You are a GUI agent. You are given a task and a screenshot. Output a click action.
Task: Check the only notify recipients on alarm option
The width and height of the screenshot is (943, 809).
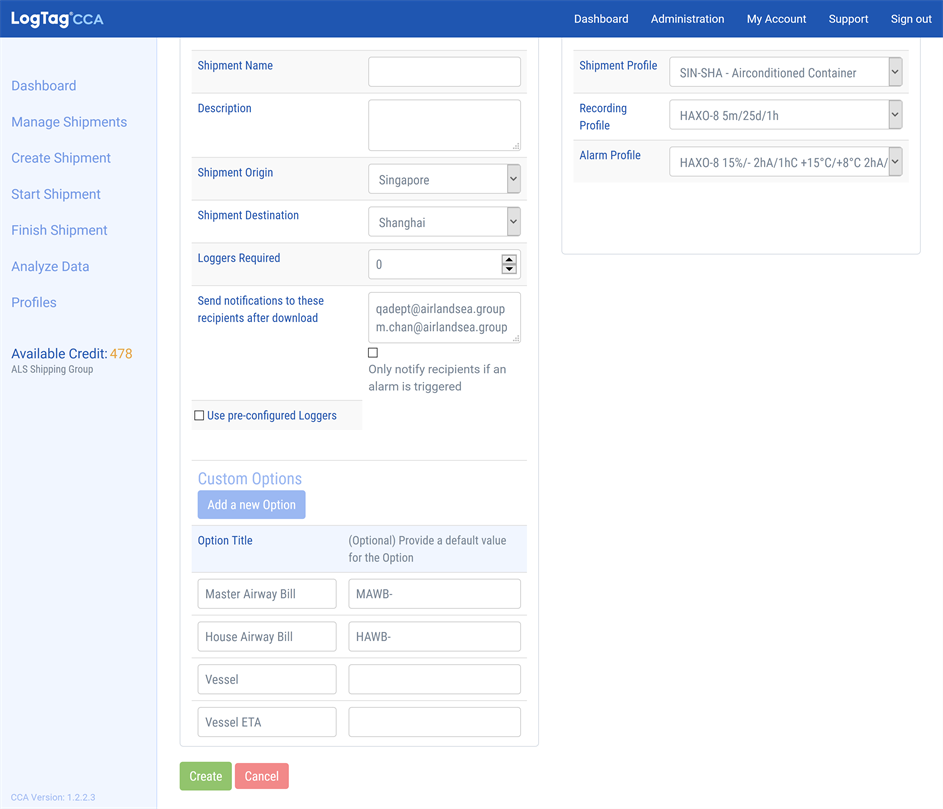[372, 352]
